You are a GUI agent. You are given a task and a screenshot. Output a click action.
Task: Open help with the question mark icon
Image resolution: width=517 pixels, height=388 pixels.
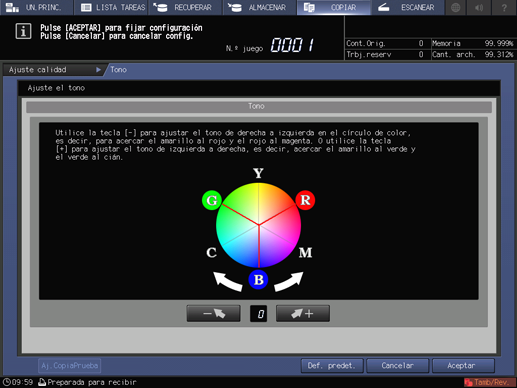(504, 7)
